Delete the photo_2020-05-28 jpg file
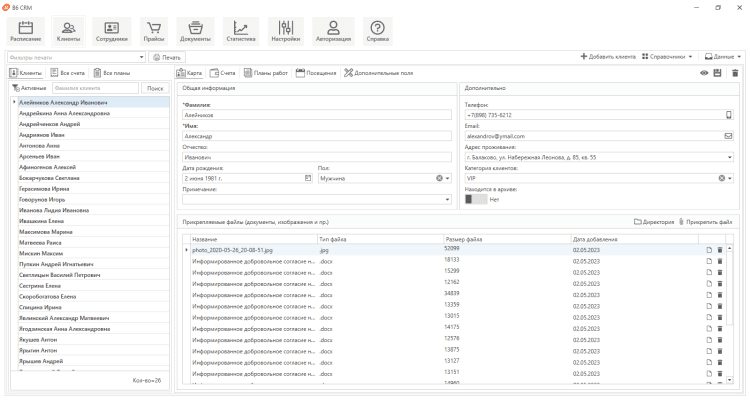750x403 pixels. [x=719, y=249]
